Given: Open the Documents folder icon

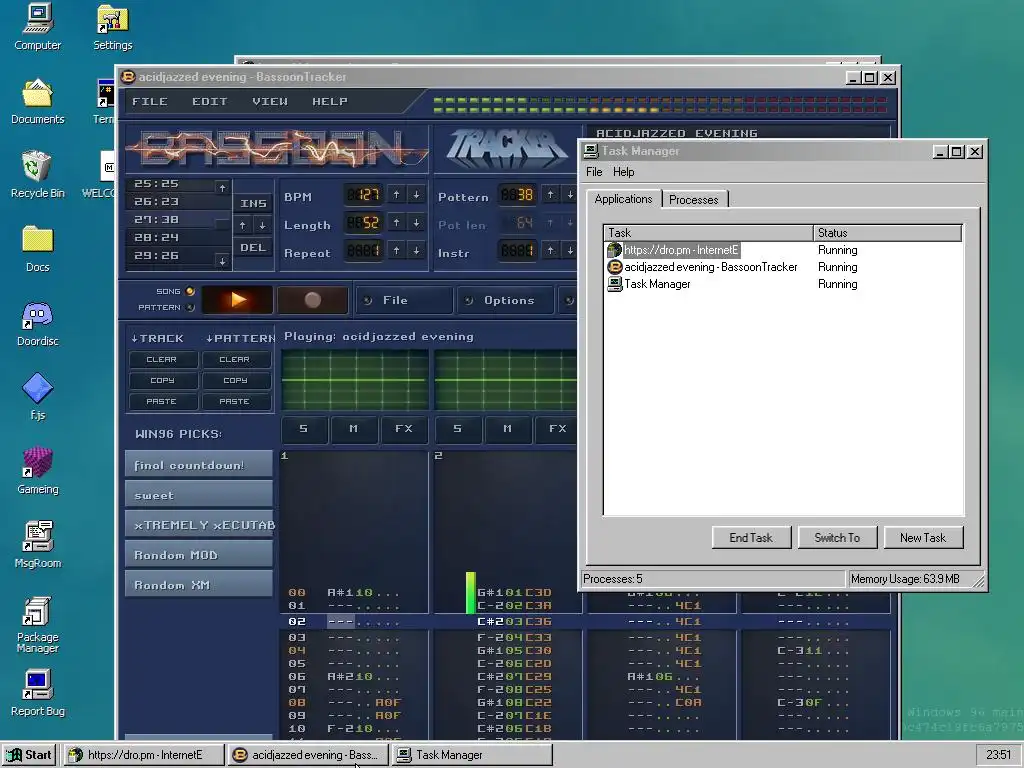Looking at the screenshot, I should click(x=37, y=101).
